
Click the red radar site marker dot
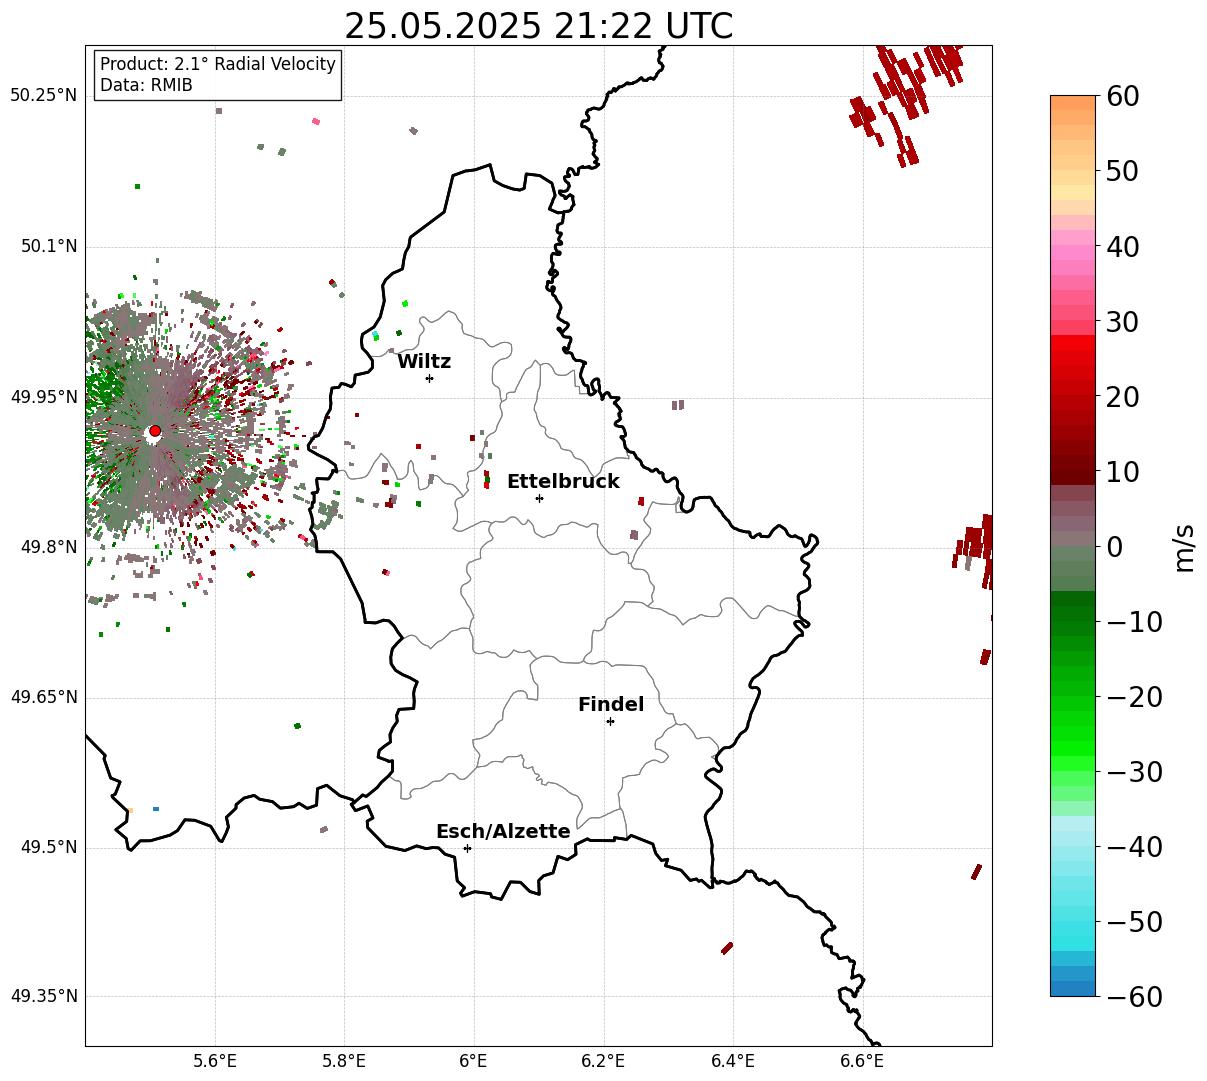tap(155, 431)
